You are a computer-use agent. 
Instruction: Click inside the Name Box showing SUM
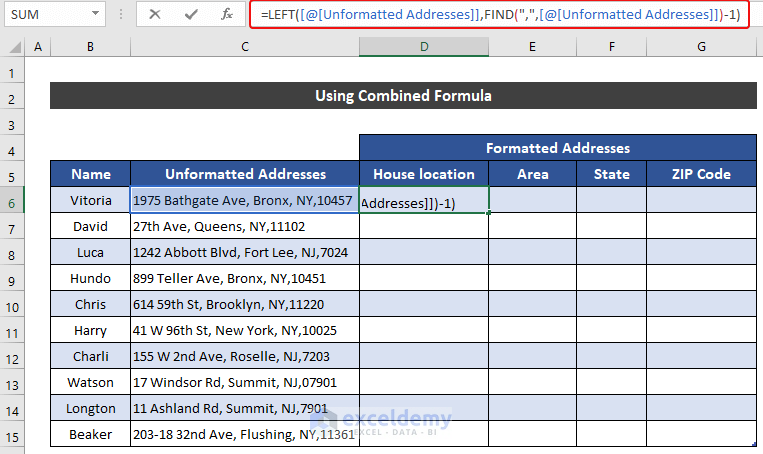tap(45, 14)
